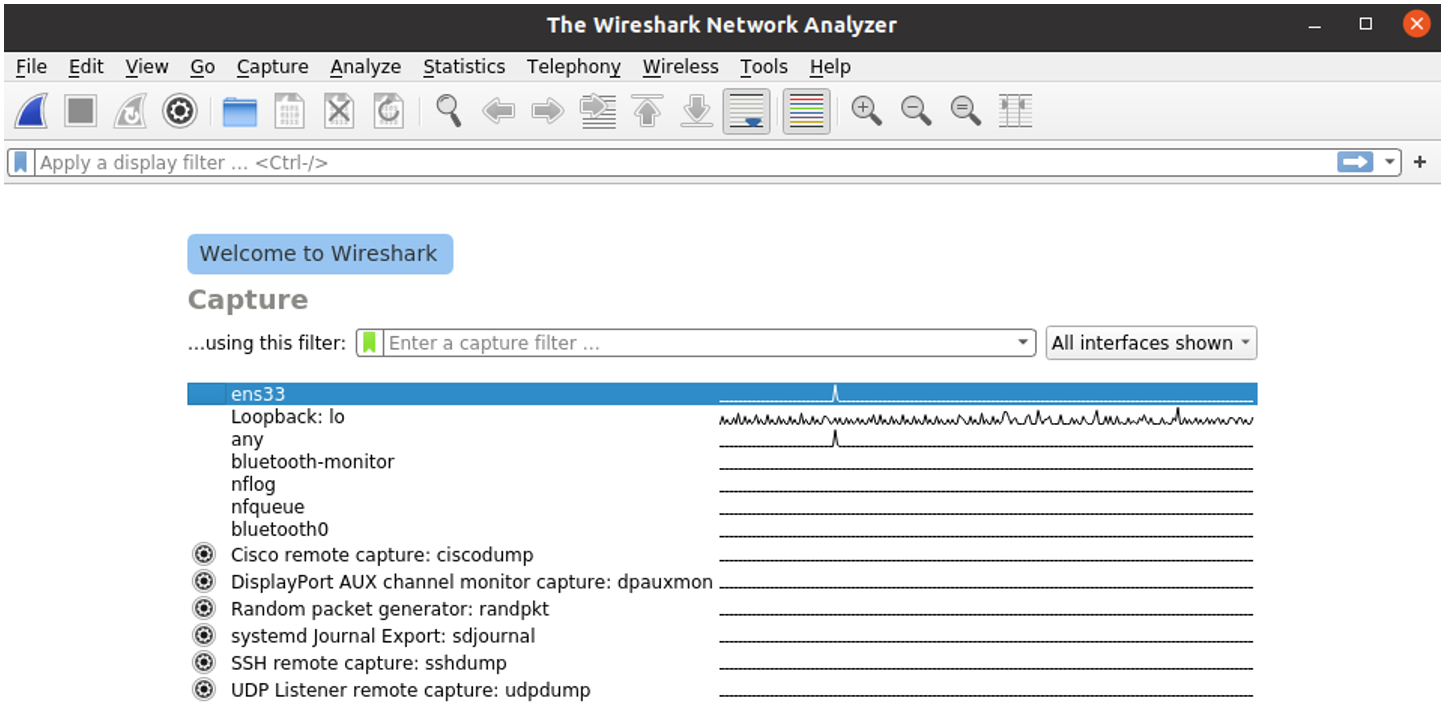Image resolution: width=1442 pixels, height=715 pixels.
Task: Open the Edit menu
Action: [x=86, y=67]
